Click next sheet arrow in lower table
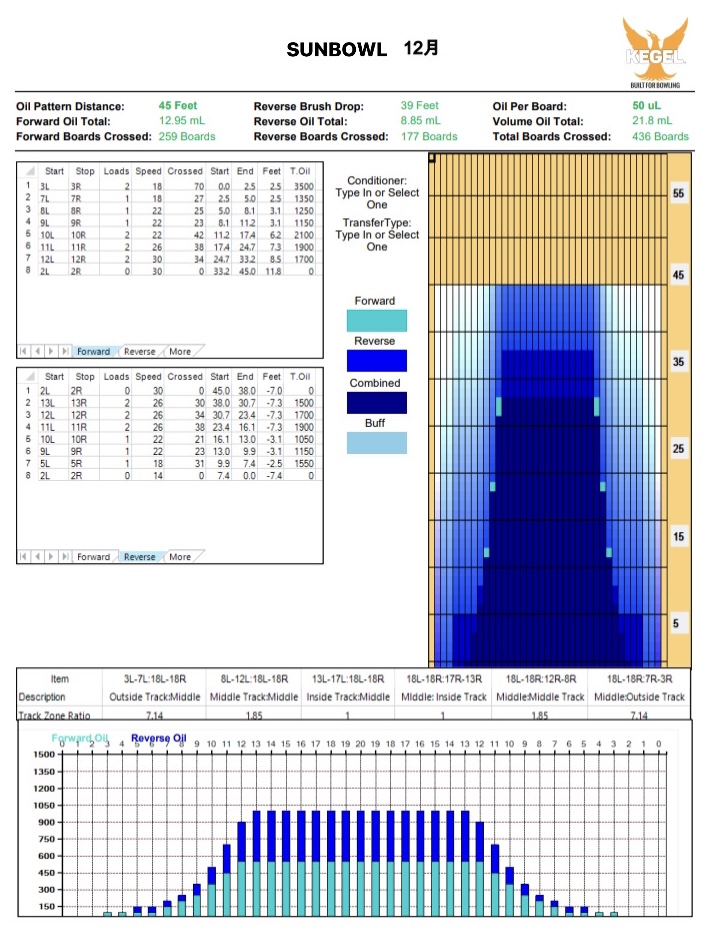The width and height of the screenshot is (708, 946). [x=51, y=556]
